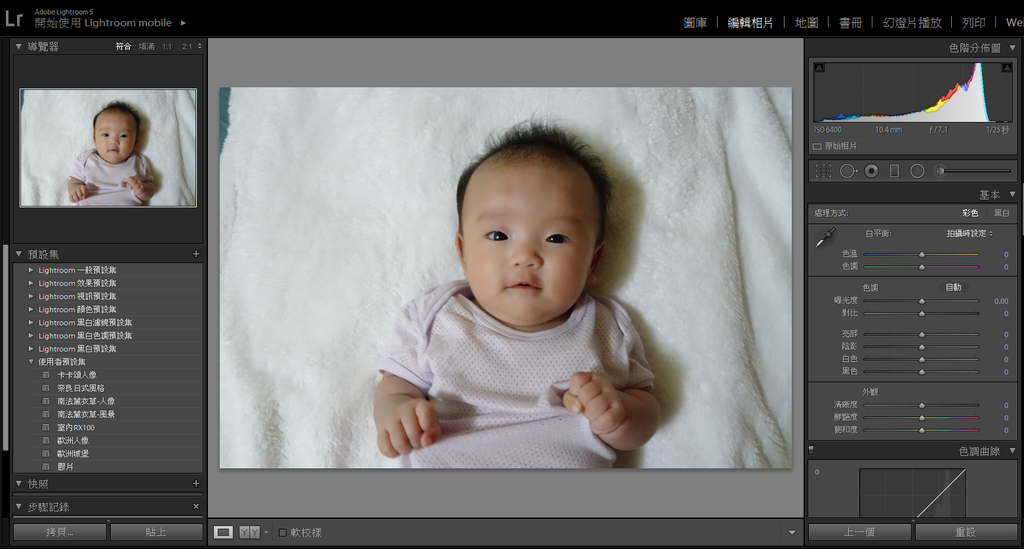
Task: Apply the 膠片 preset
Action: coord(65,467)
